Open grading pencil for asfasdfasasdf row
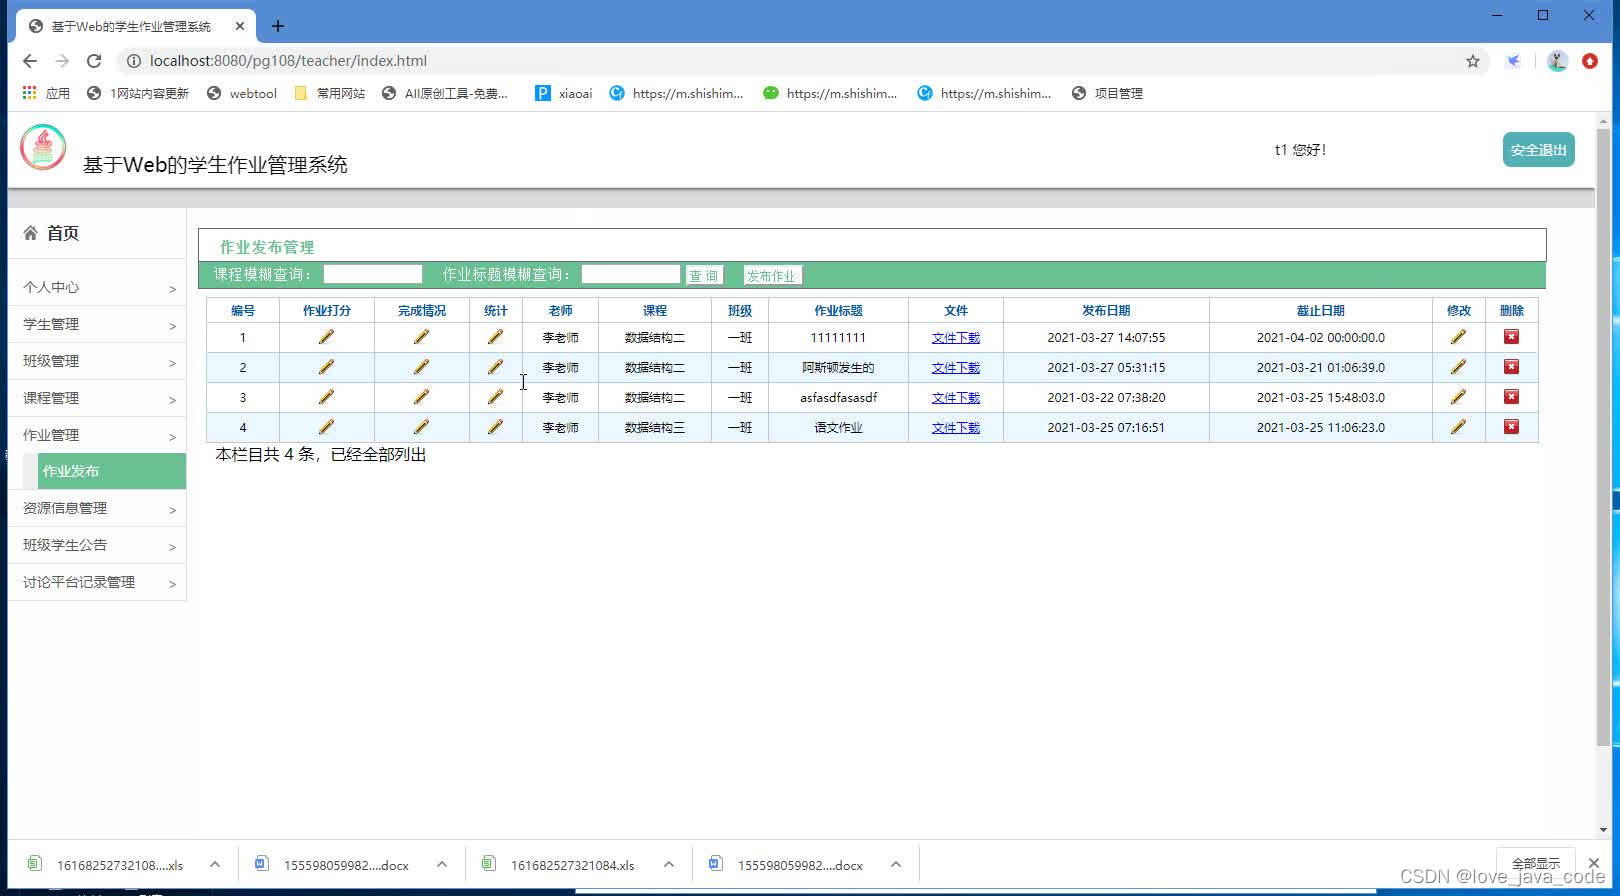The image size is (1620, 896). point(326,397)
